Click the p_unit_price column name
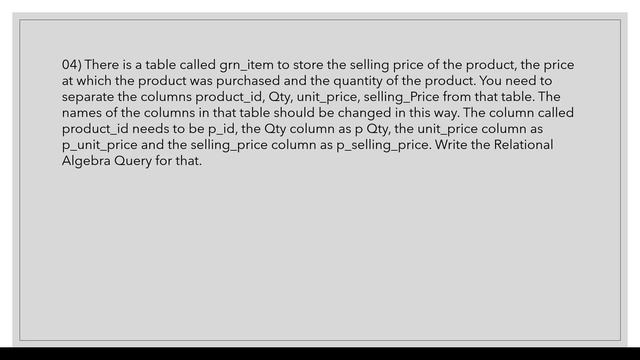 coord(100,145)
